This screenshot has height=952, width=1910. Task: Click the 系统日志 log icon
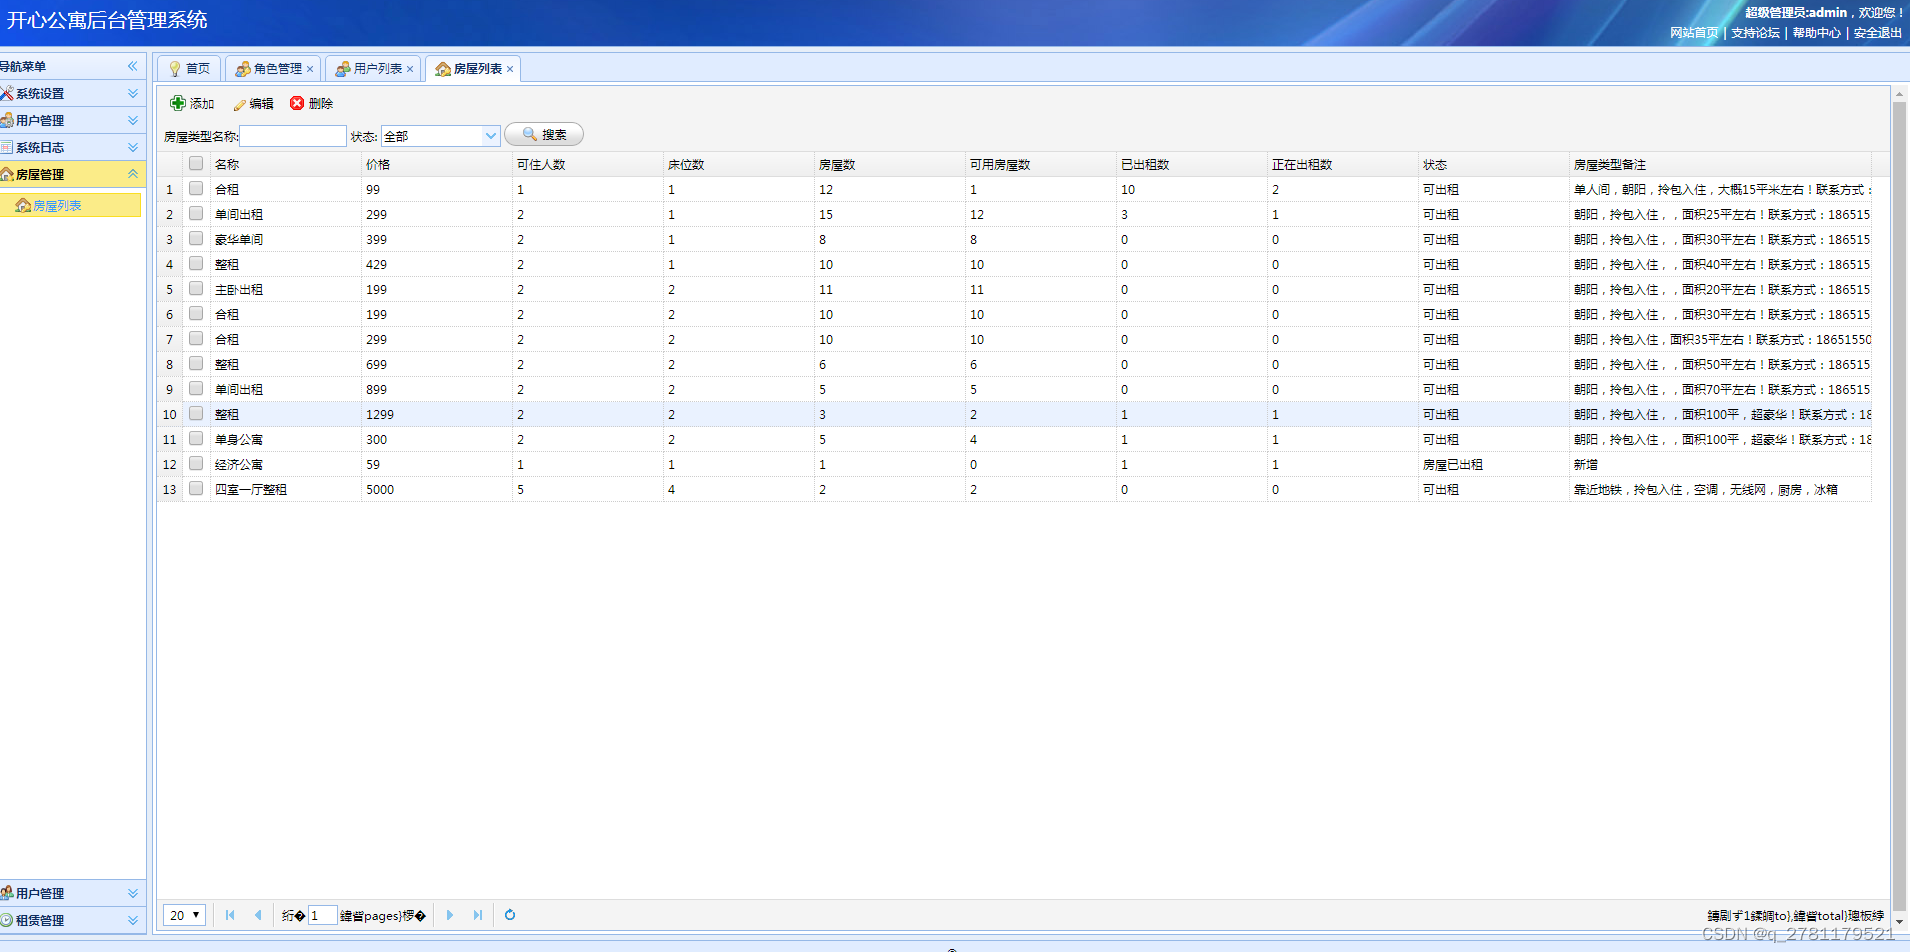point(7,147)
